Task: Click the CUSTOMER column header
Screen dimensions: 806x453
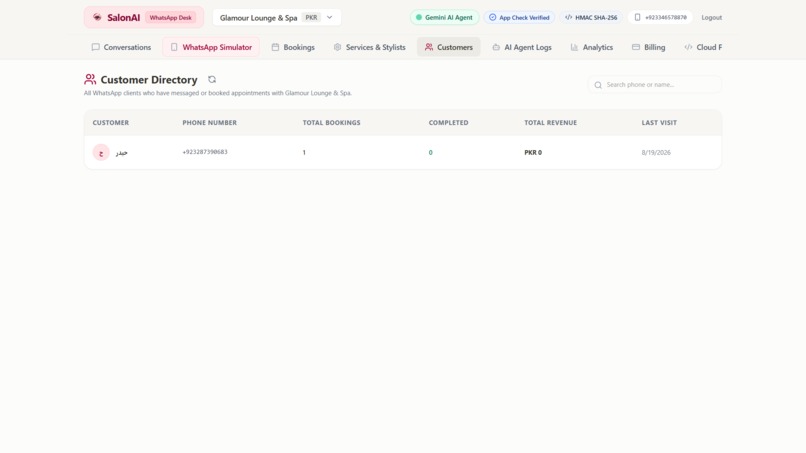Action: [111, 122]
